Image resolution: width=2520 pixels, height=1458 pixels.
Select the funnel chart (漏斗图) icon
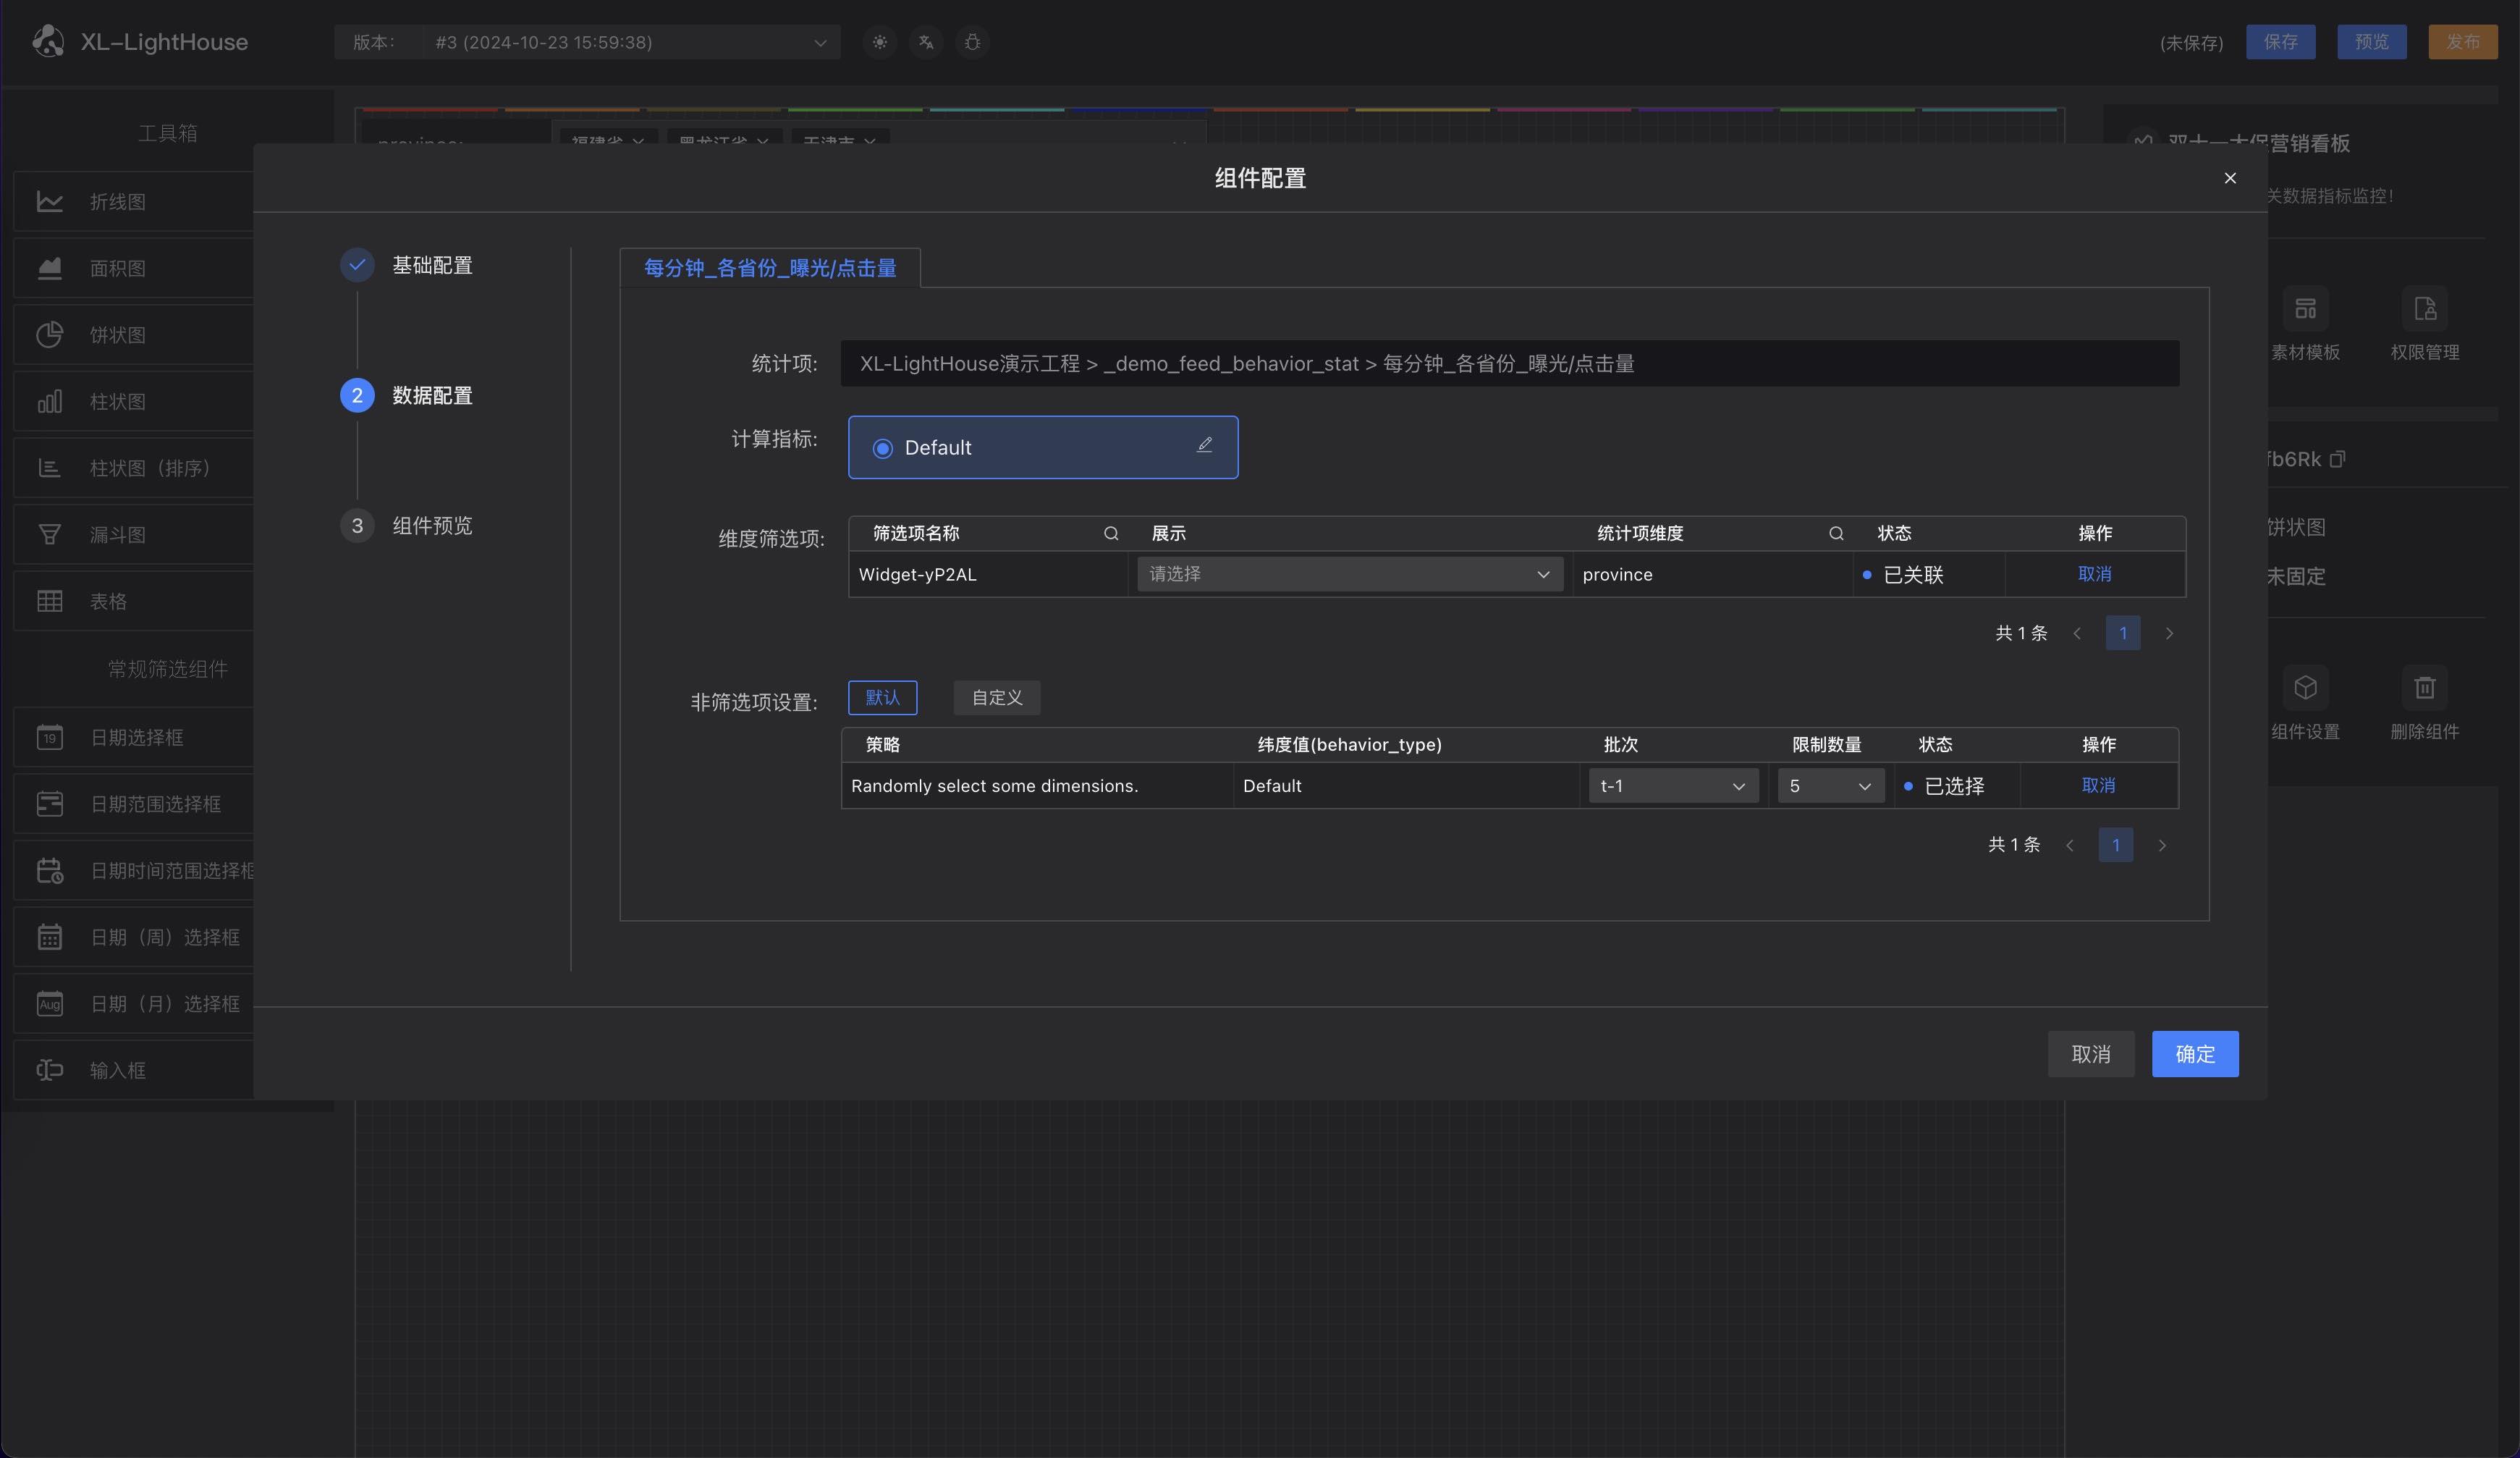pos(50,534)
